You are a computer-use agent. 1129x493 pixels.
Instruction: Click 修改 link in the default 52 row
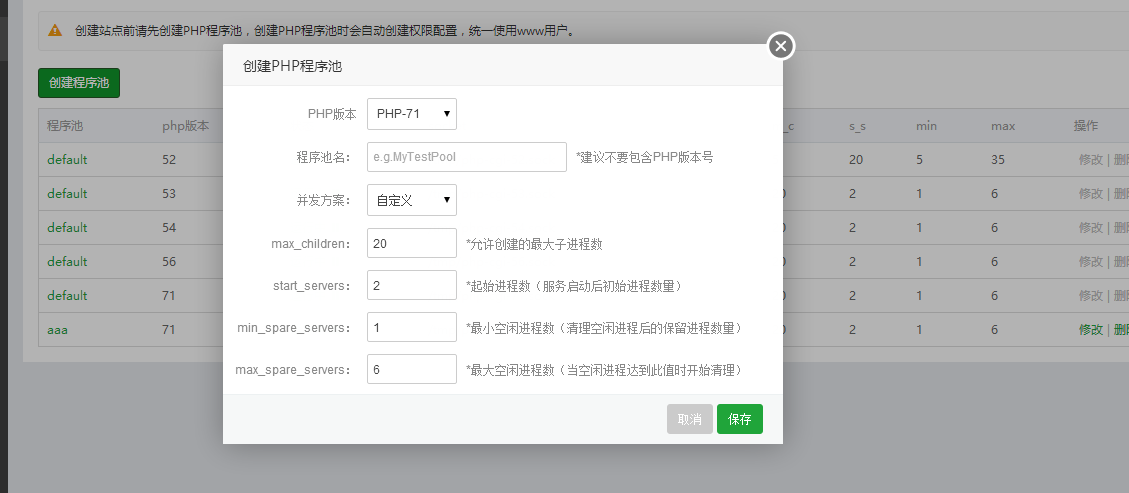pos(1090,159)
